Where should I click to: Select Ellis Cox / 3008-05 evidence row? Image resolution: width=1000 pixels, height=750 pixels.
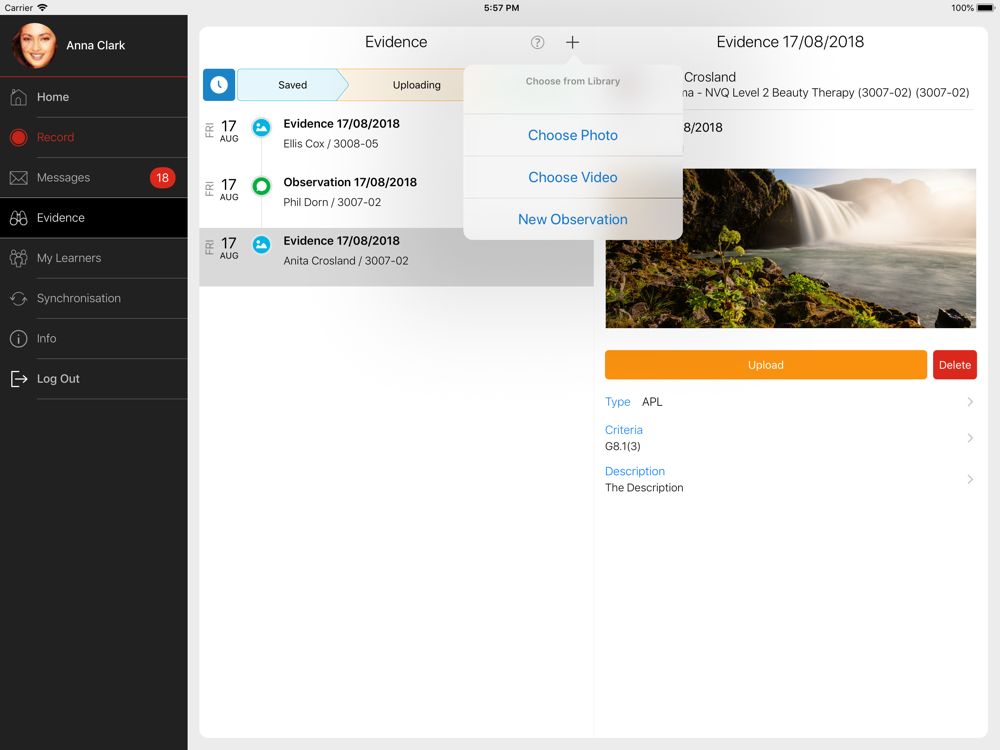pyautogui.click(x=396, y=134)
